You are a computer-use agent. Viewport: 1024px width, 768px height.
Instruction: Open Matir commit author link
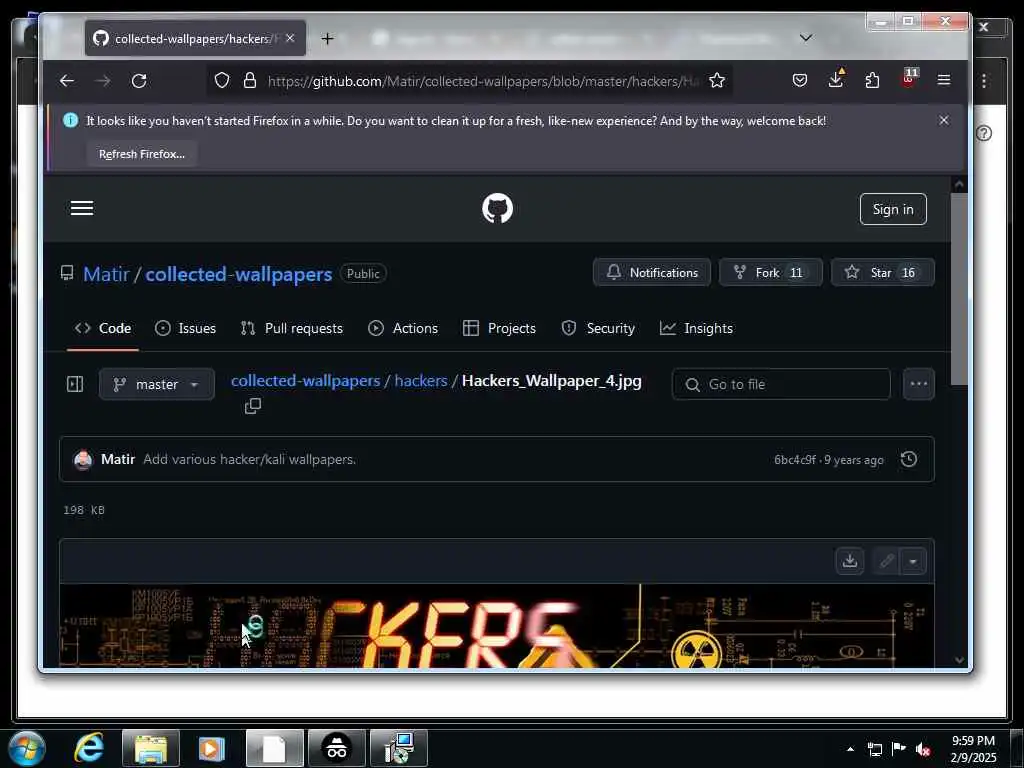point(118,459)
